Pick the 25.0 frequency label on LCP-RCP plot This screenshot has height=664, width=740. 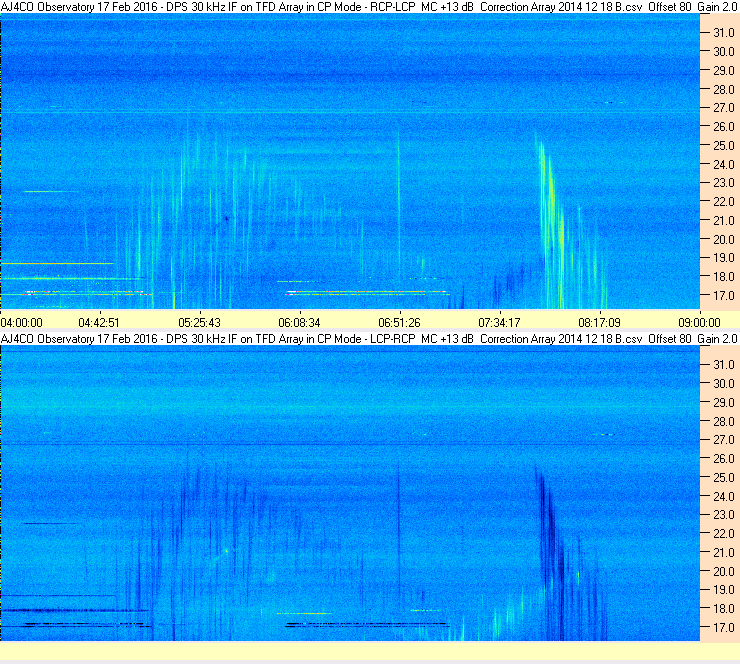pos(724,478)
